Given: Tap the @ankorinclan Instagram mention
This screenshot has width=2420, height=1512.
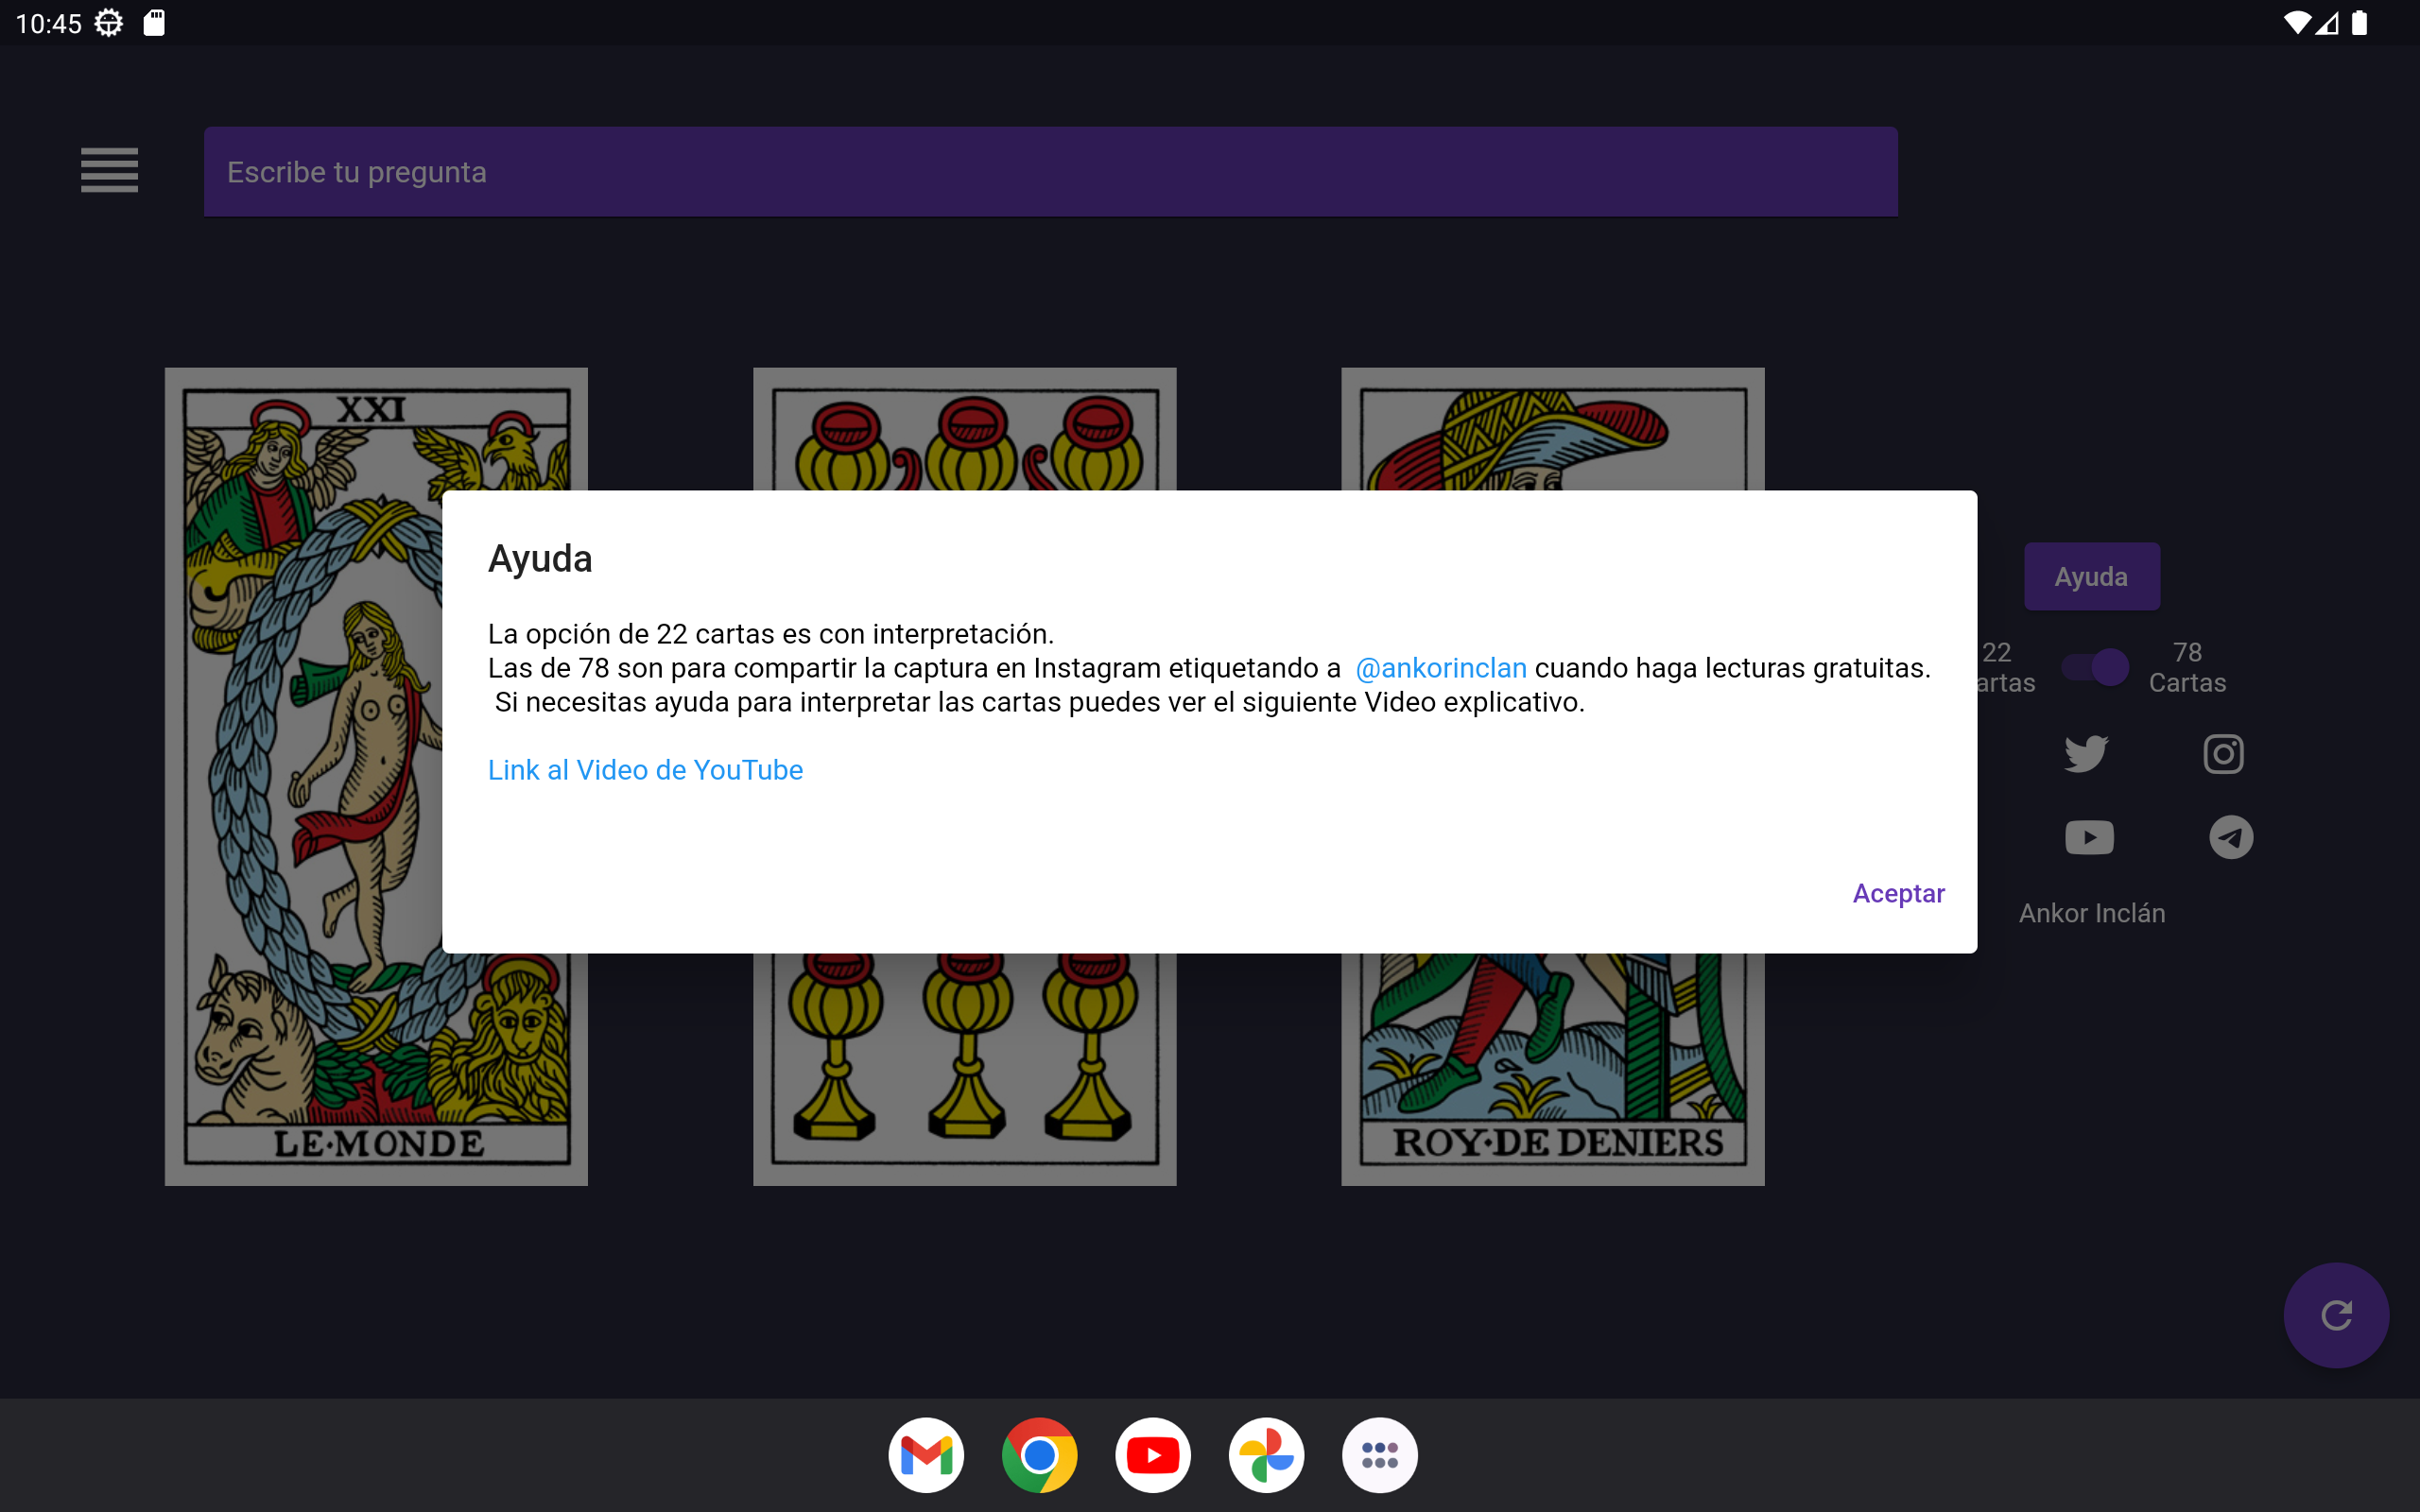Looking at the screenshot, I should click(1440, 667).
